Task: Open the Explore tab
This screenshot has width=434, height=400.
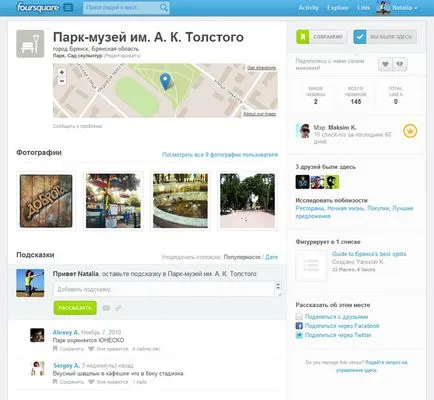Action: click(338, 8)
